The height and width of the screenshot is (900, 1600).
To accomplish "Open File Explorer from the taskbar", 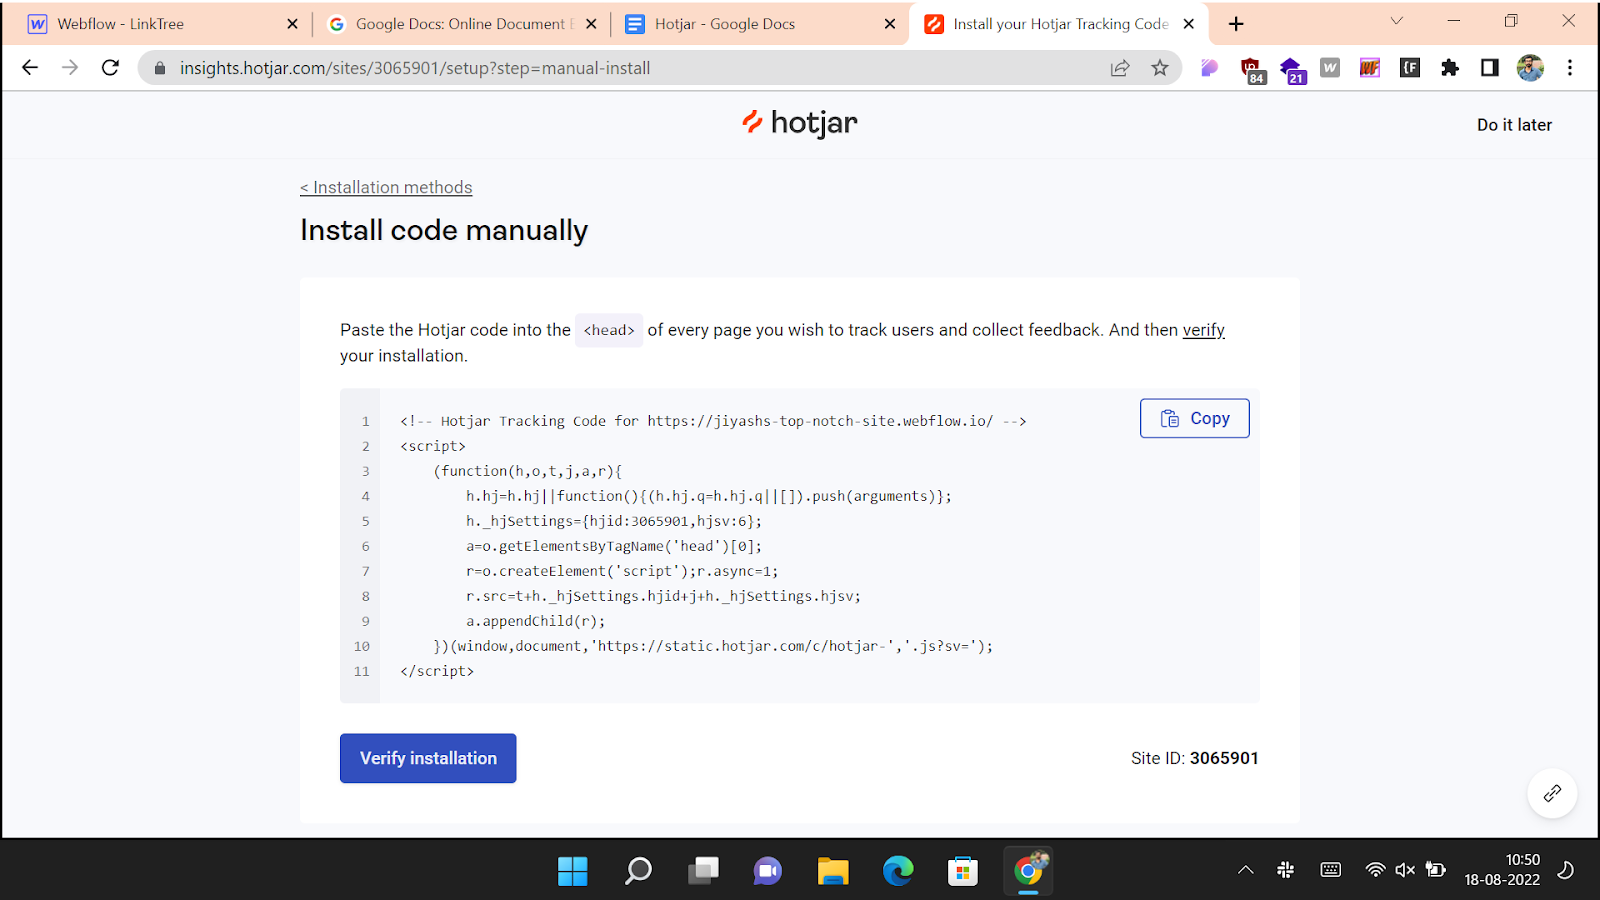I will tap(833, 871).
